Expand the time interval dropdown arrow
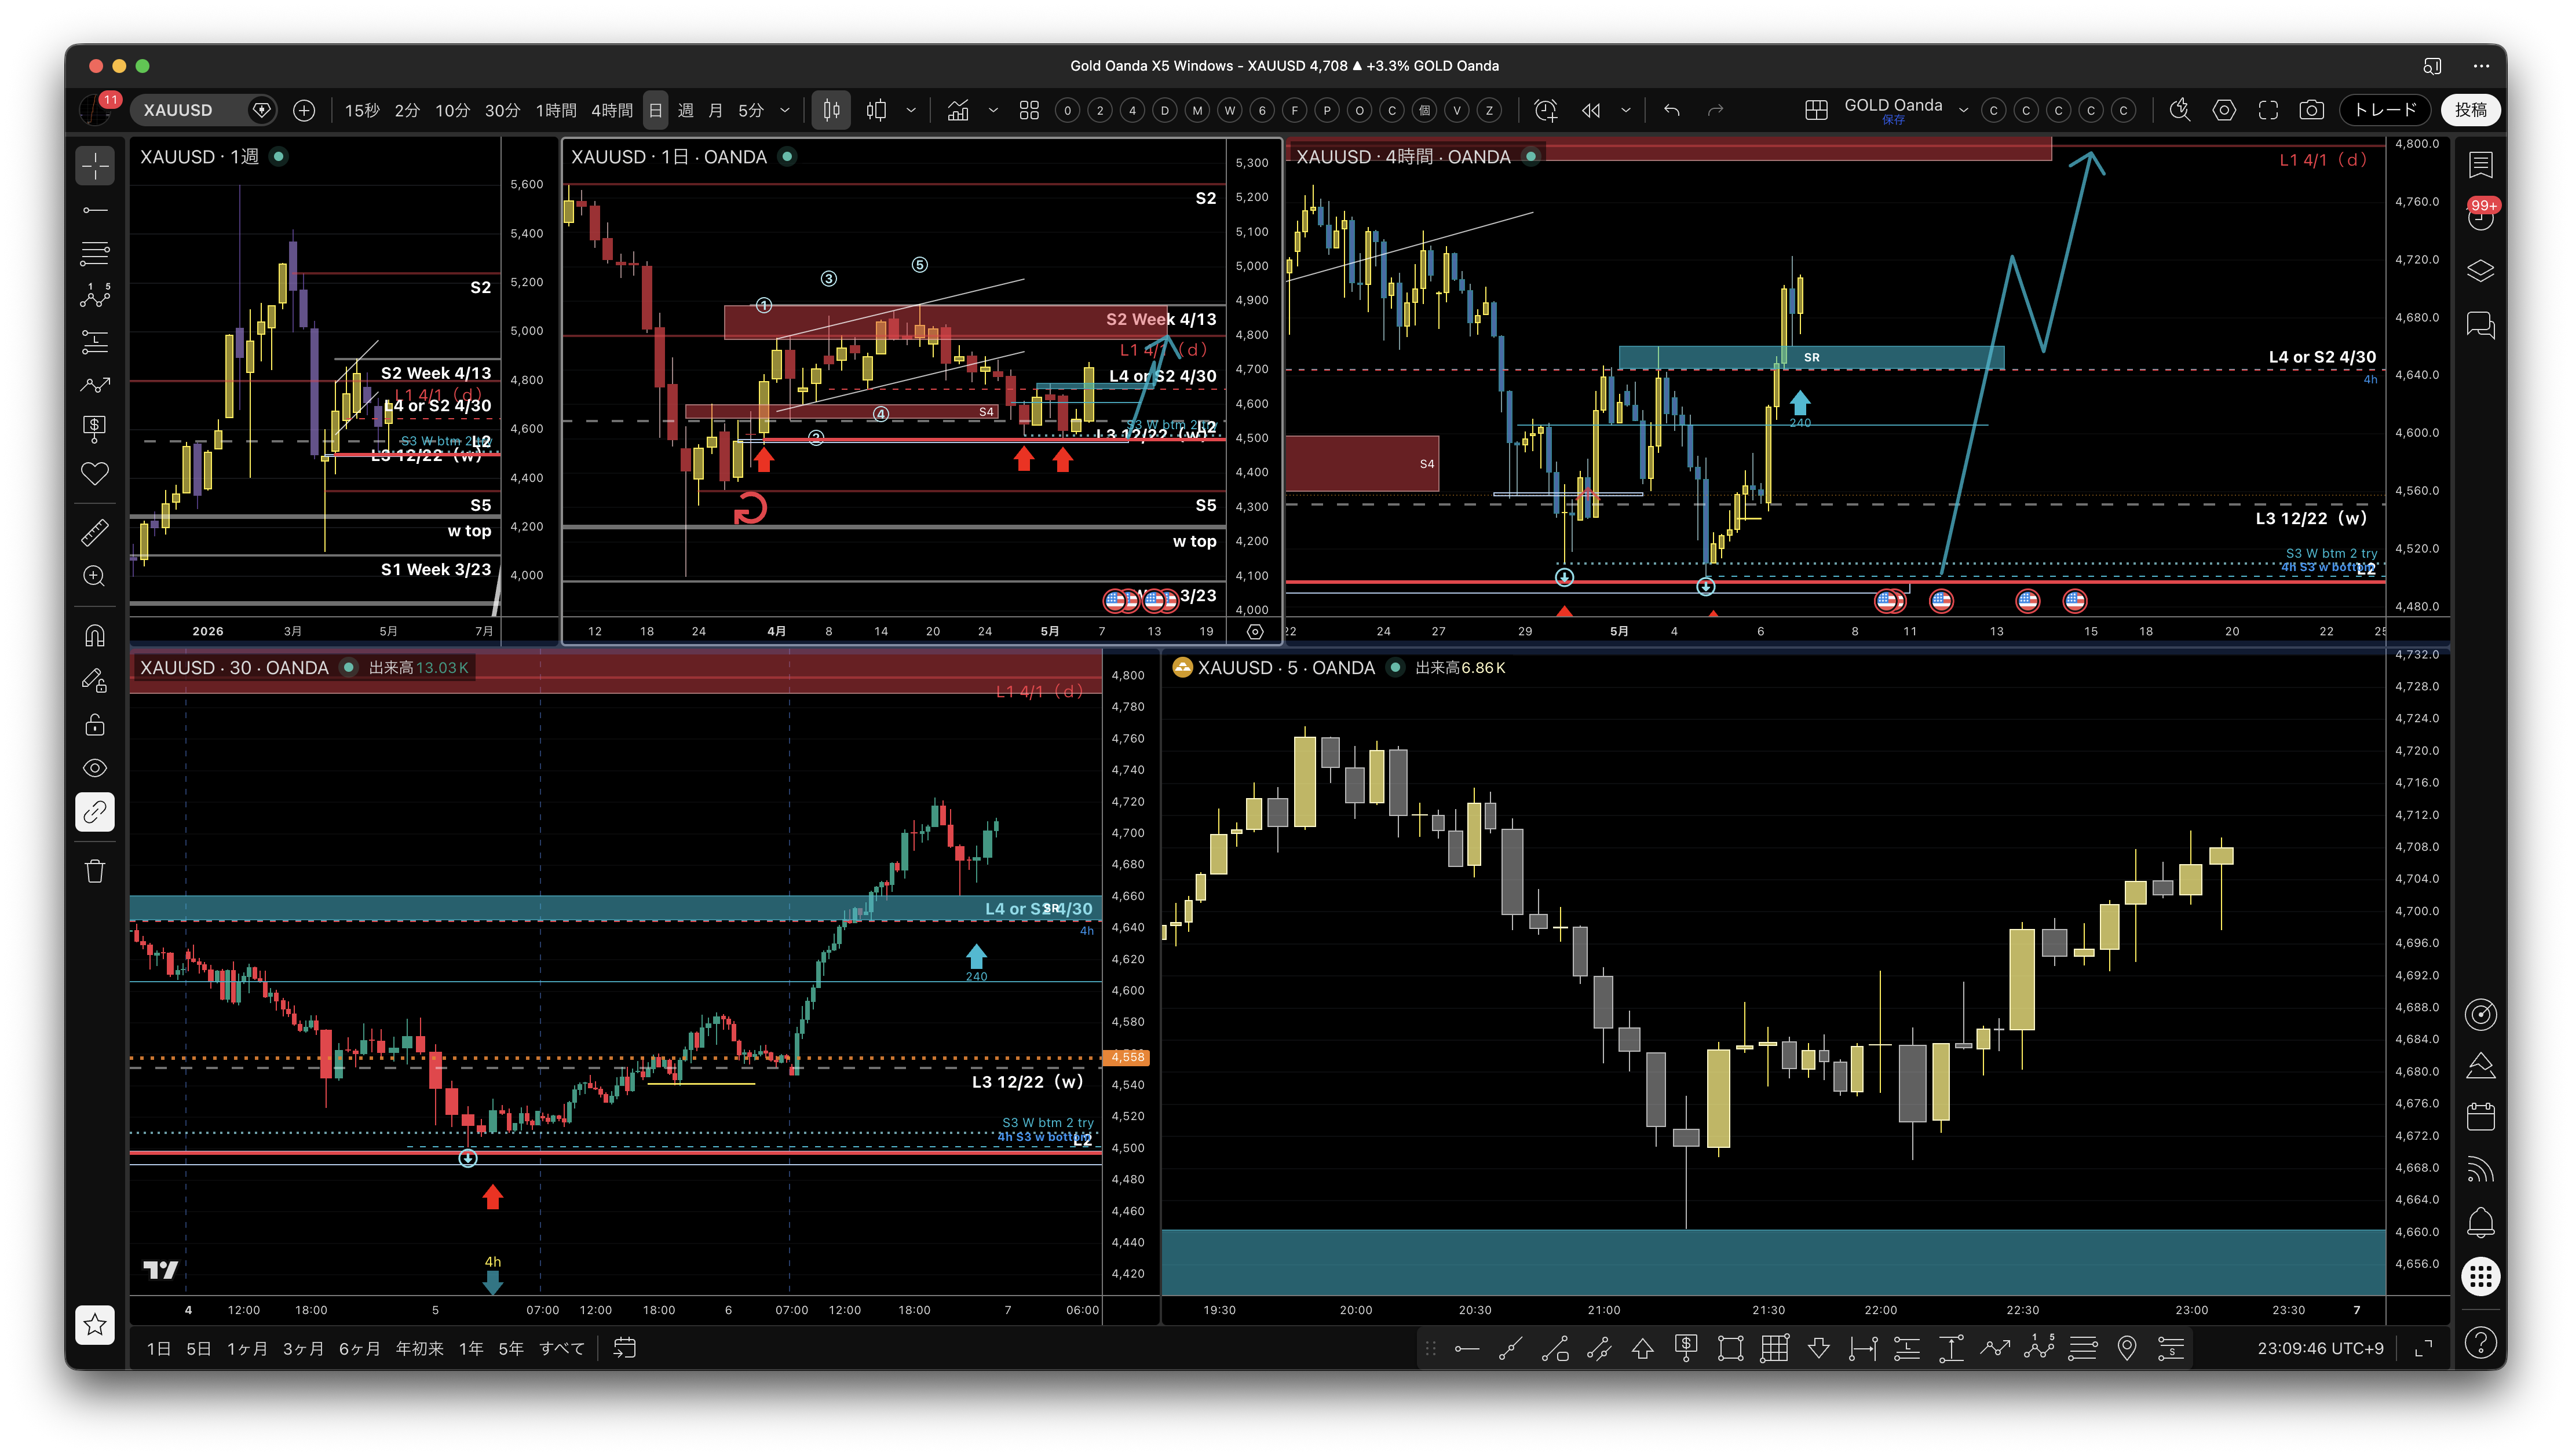 tap(785, 110)
